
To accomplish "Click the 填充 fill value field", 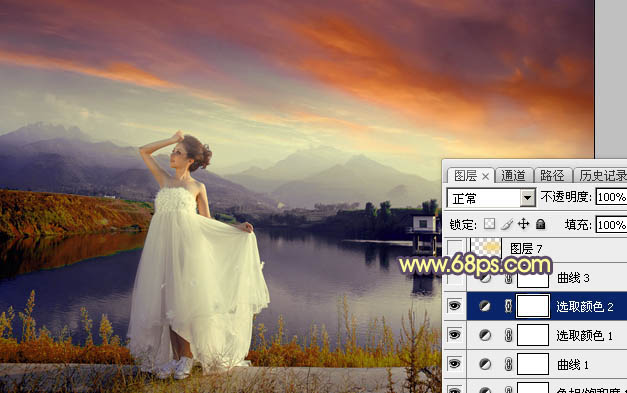I will click(x=611, y=225).
